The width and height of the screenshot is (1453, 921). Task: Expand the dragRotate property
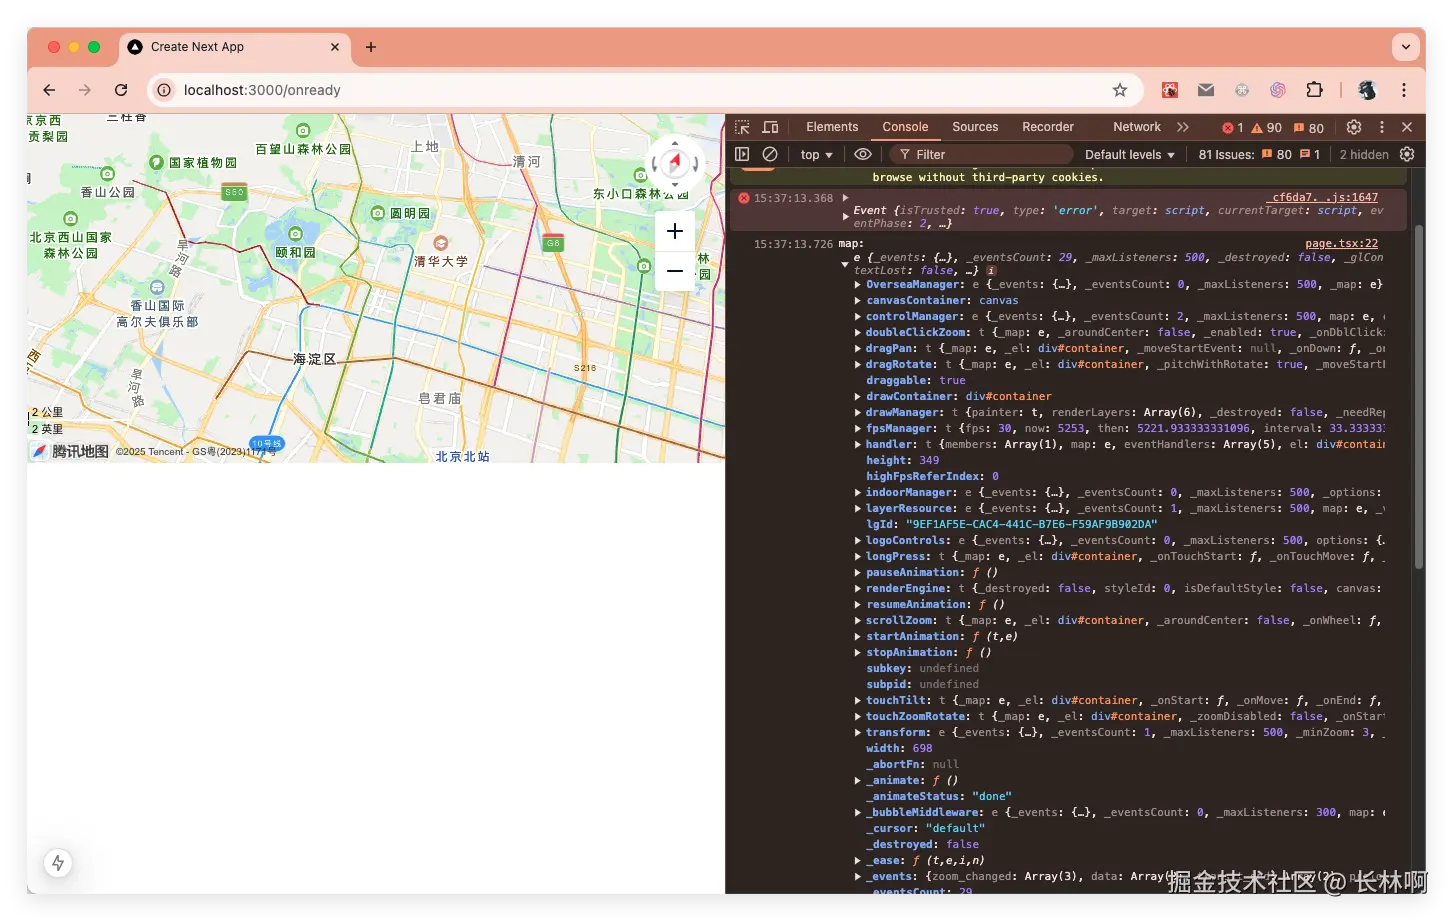(x=858, y=365)
